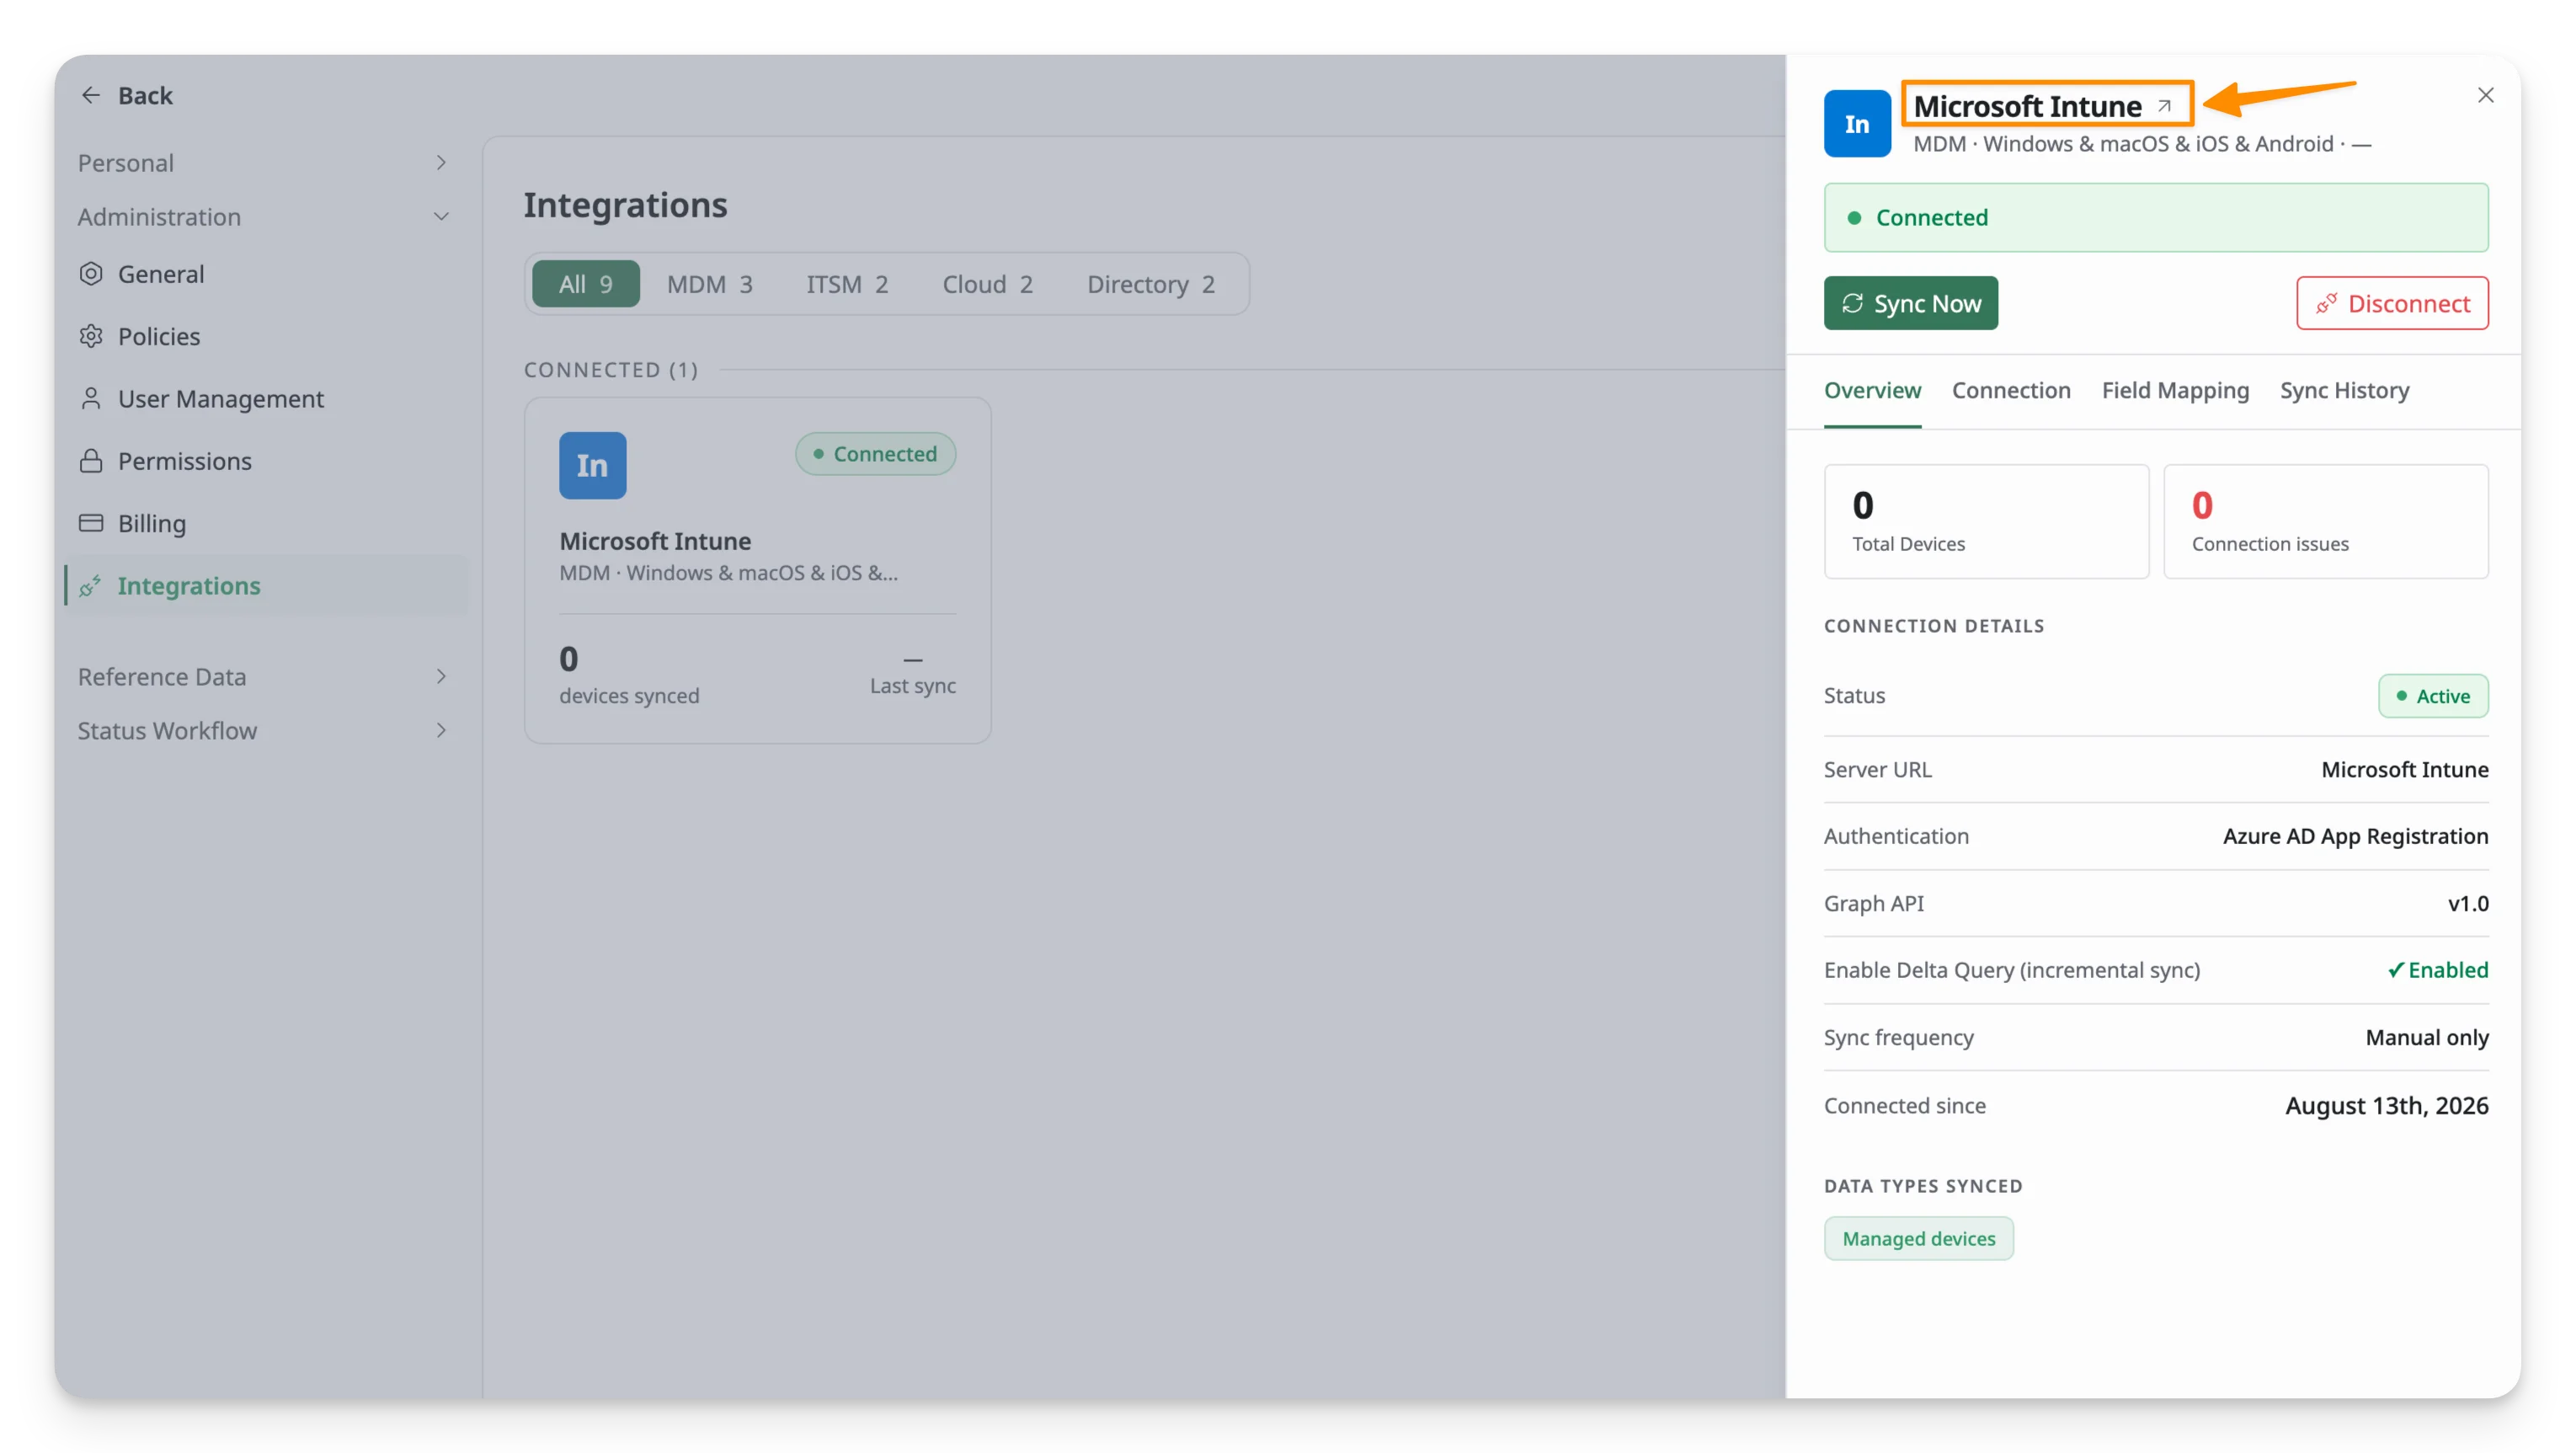The height and width of the screenshot is (1453, 2576).
Task: Click the Last sync label on card
Action: click(912, 686)
